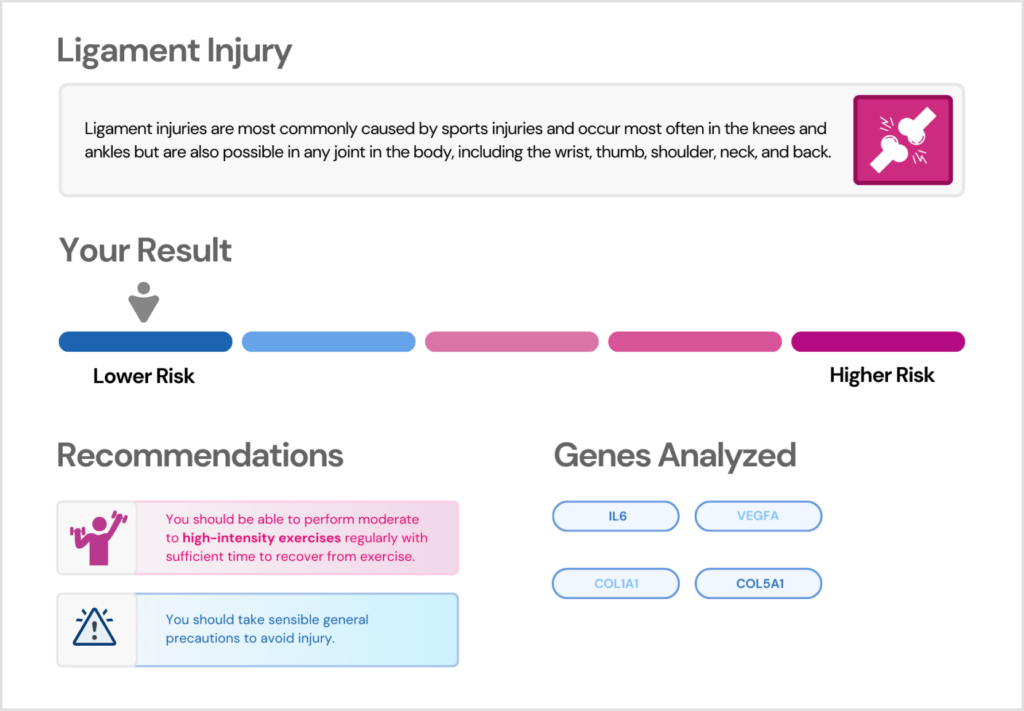
Task: Toggle the IL6 gene pill
Action: click(615, 516)
